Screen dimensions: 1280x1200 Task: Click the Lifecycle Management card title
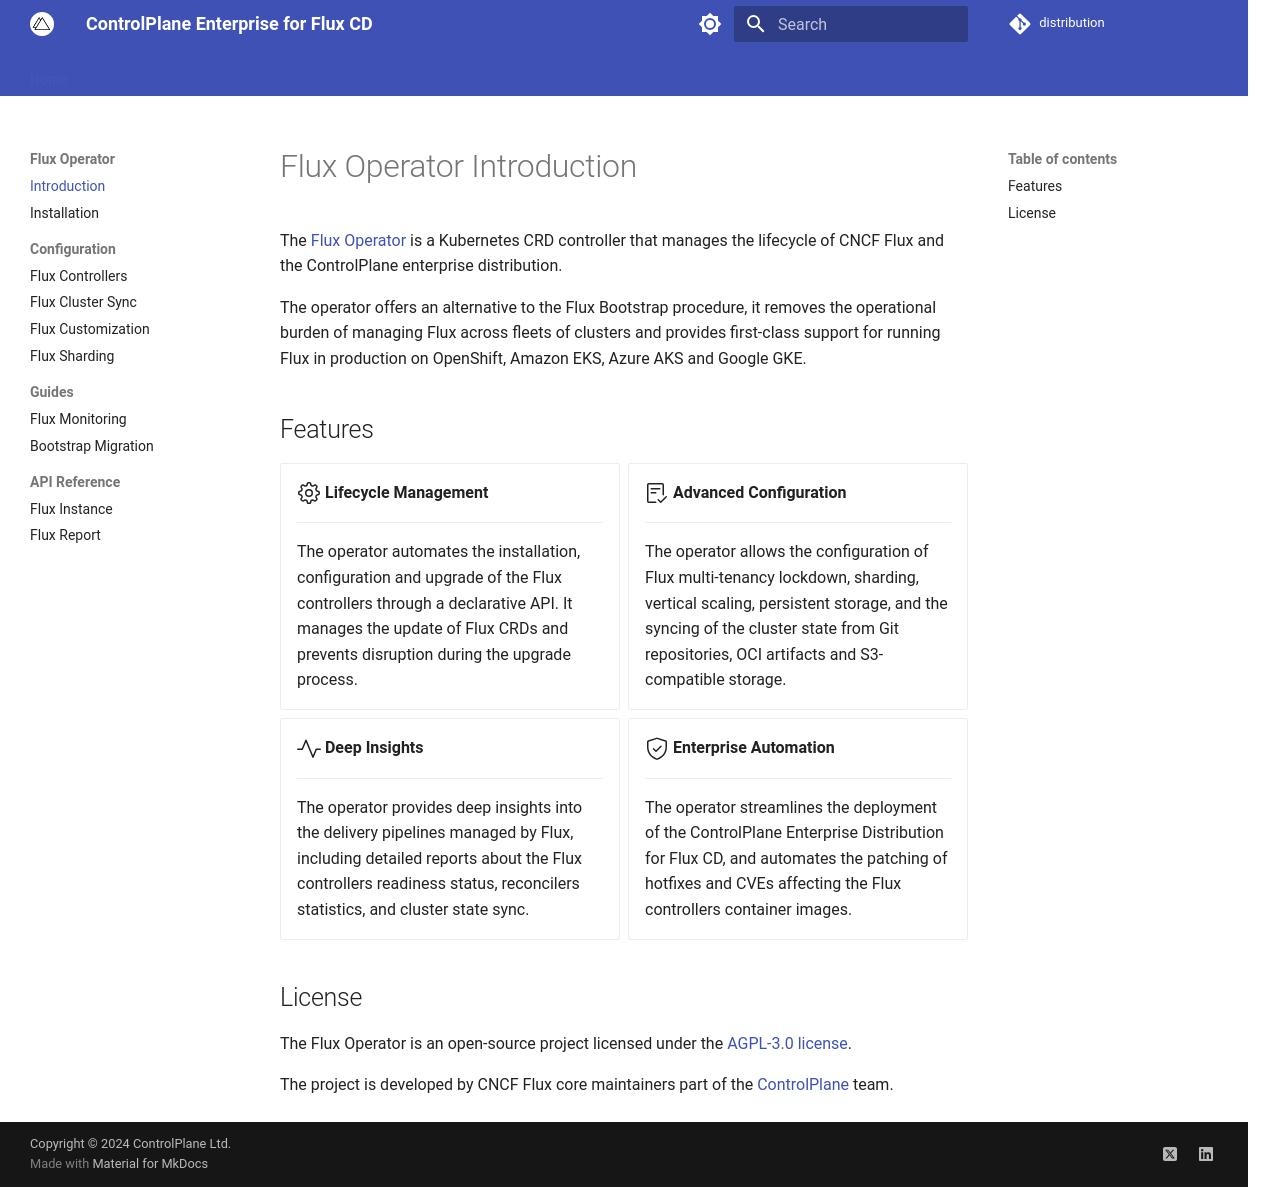point(406,492)
